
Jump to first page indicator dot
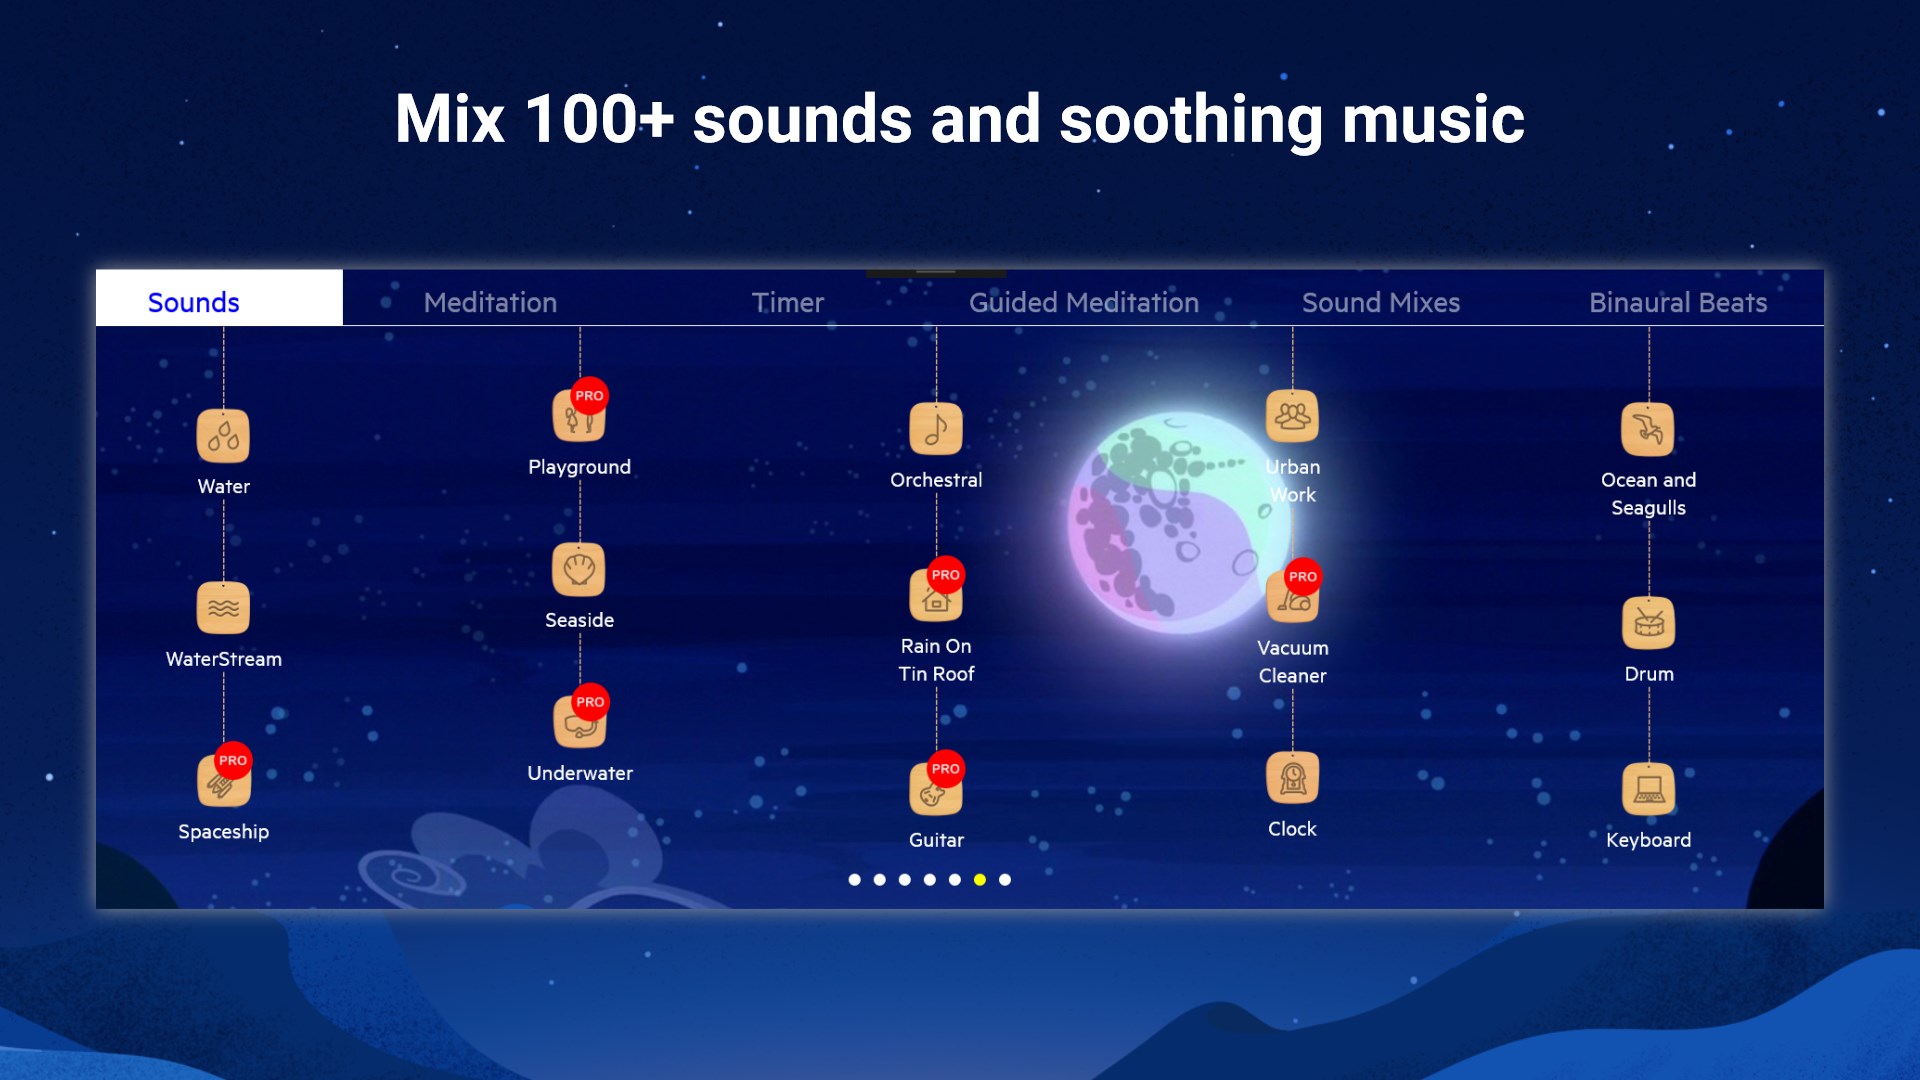coord(854,880)
